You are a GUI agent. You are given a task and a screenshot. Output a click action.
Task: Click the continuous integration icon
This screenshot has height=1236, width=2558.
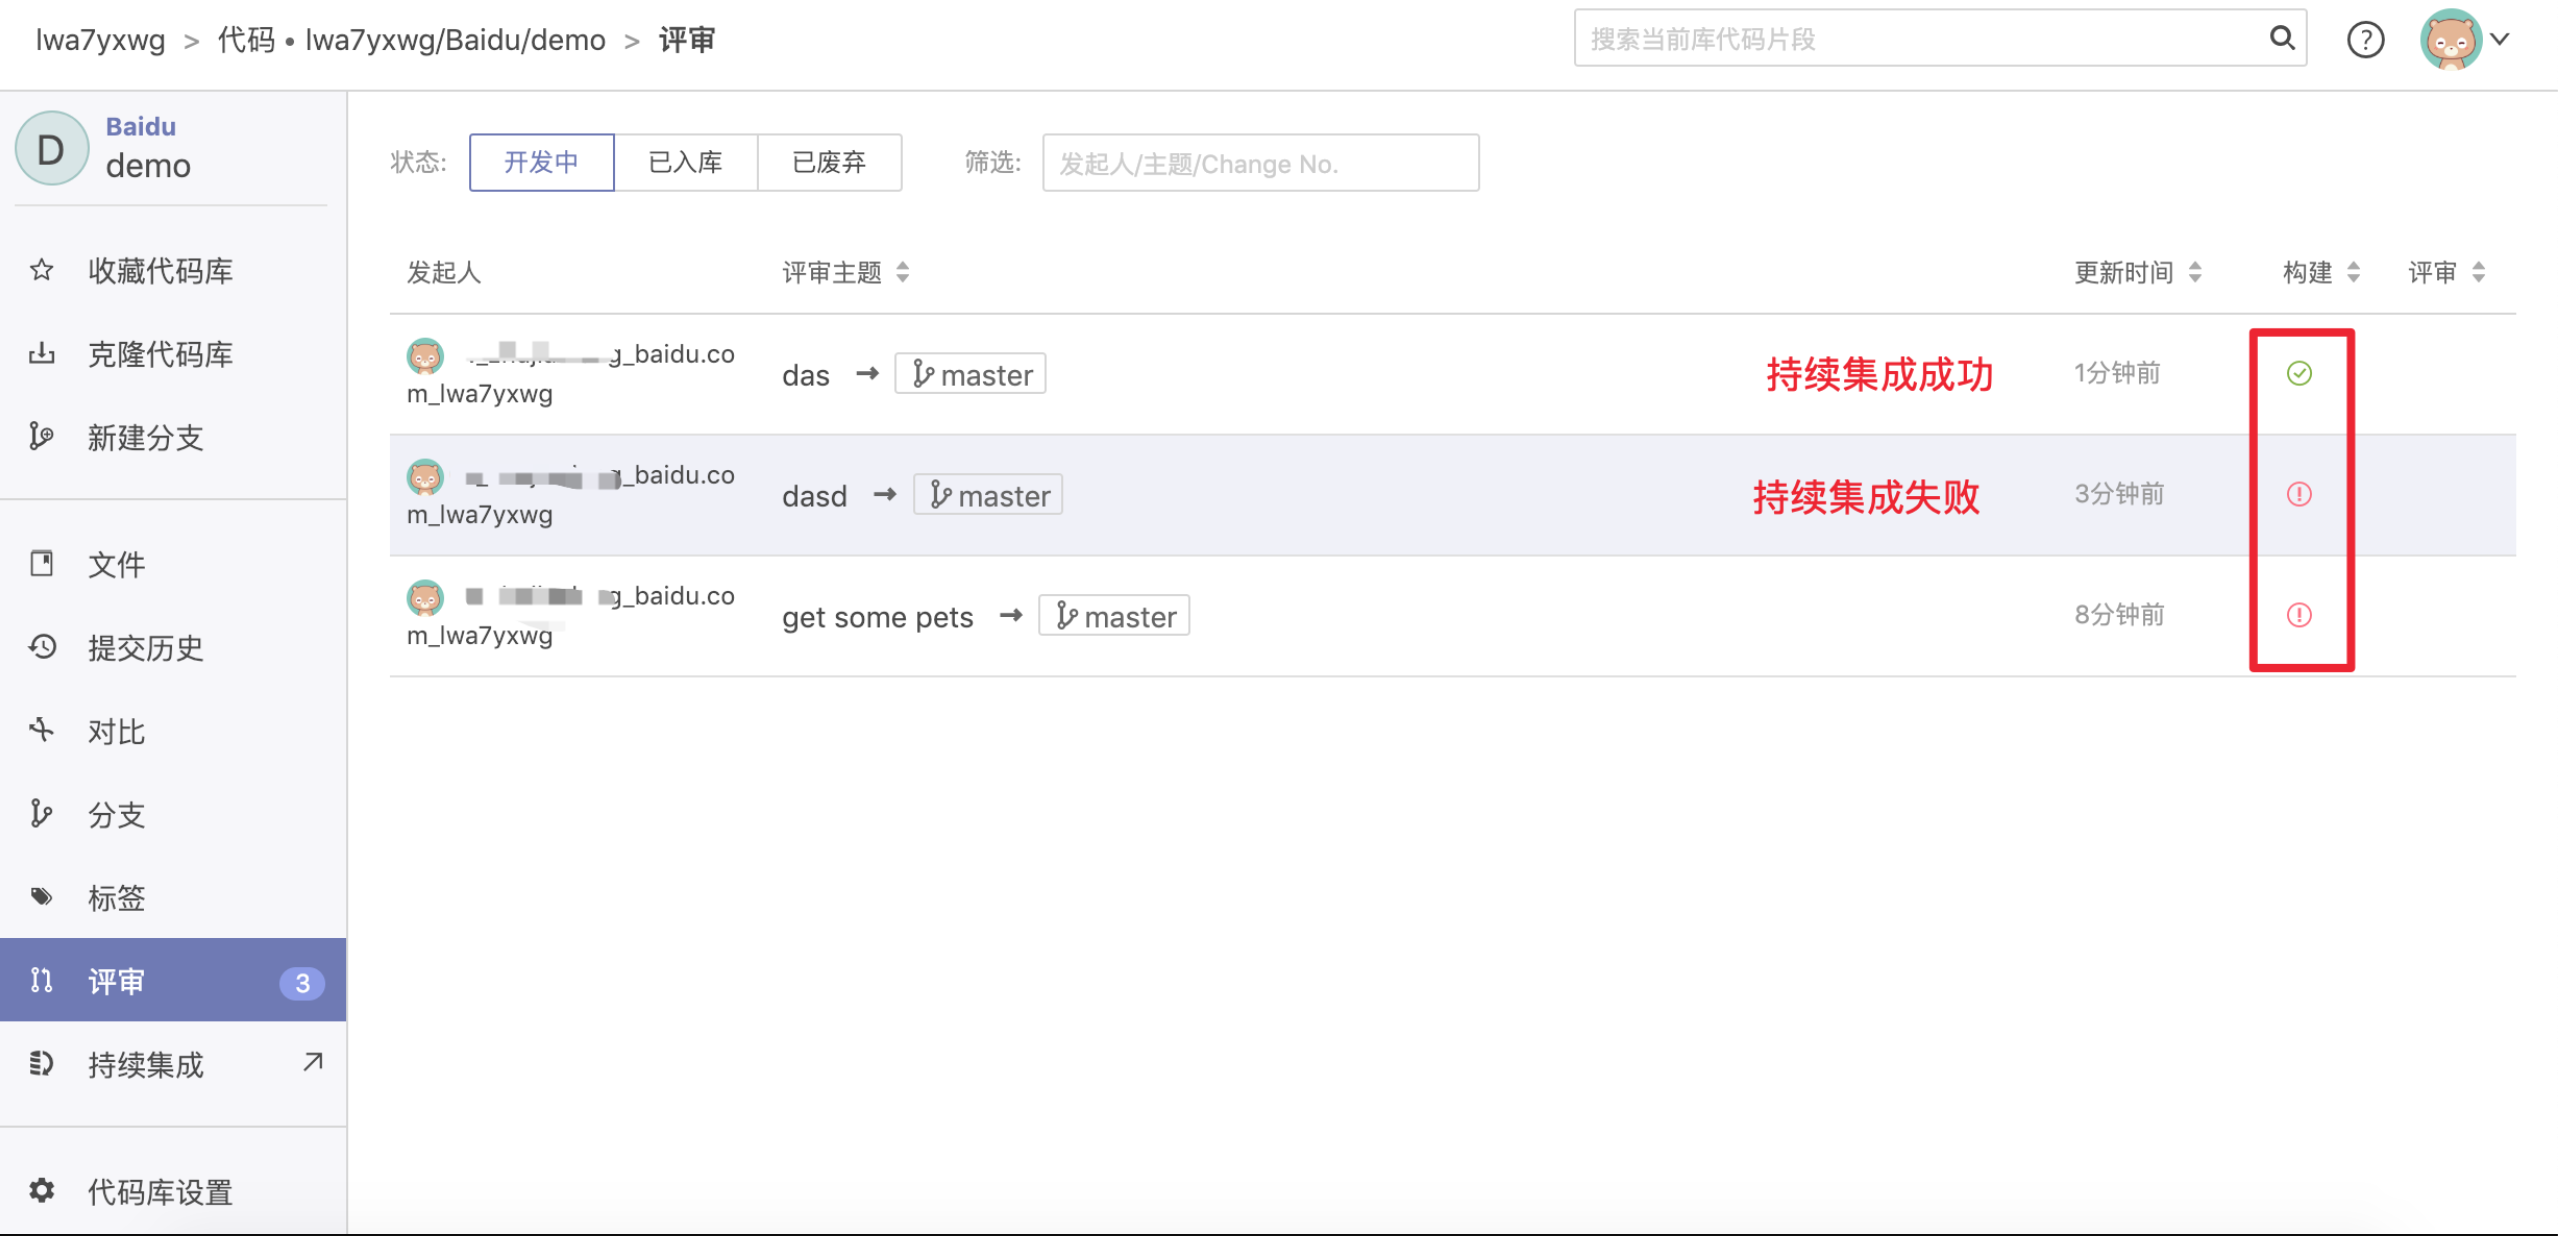point(41,1063)
